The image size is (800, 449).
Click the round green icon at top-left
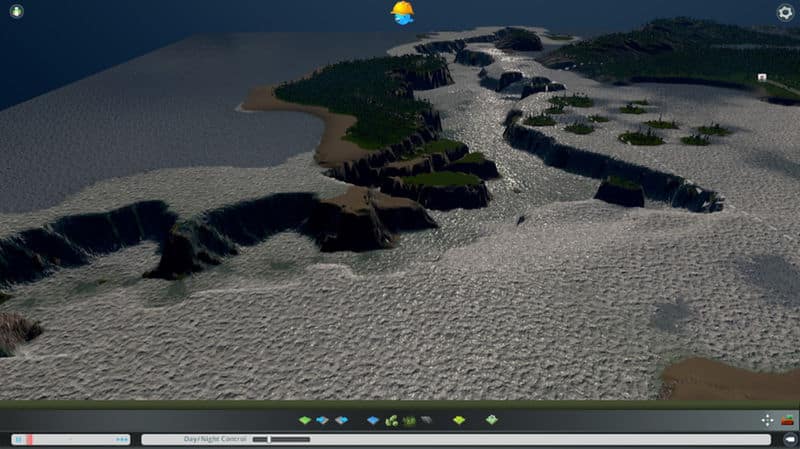pos(16,12)
